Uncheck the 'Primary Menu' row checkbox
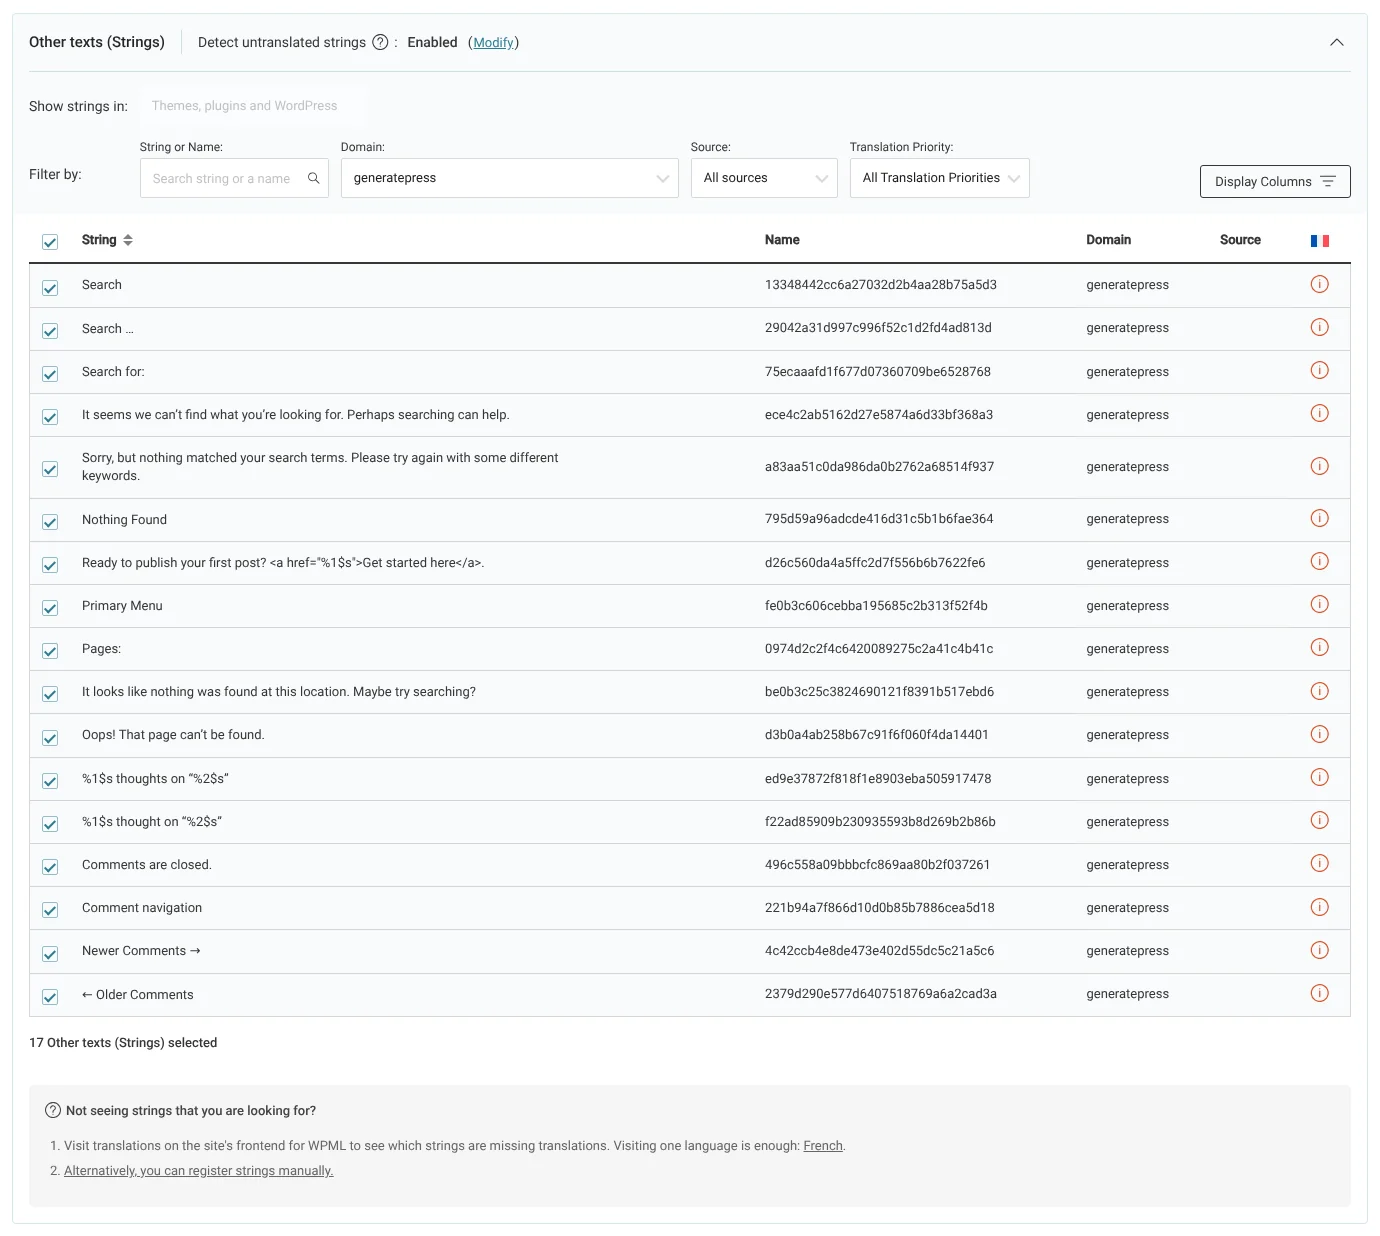The height and width of the screenshot is (1236, 1380). pos(50,608)
